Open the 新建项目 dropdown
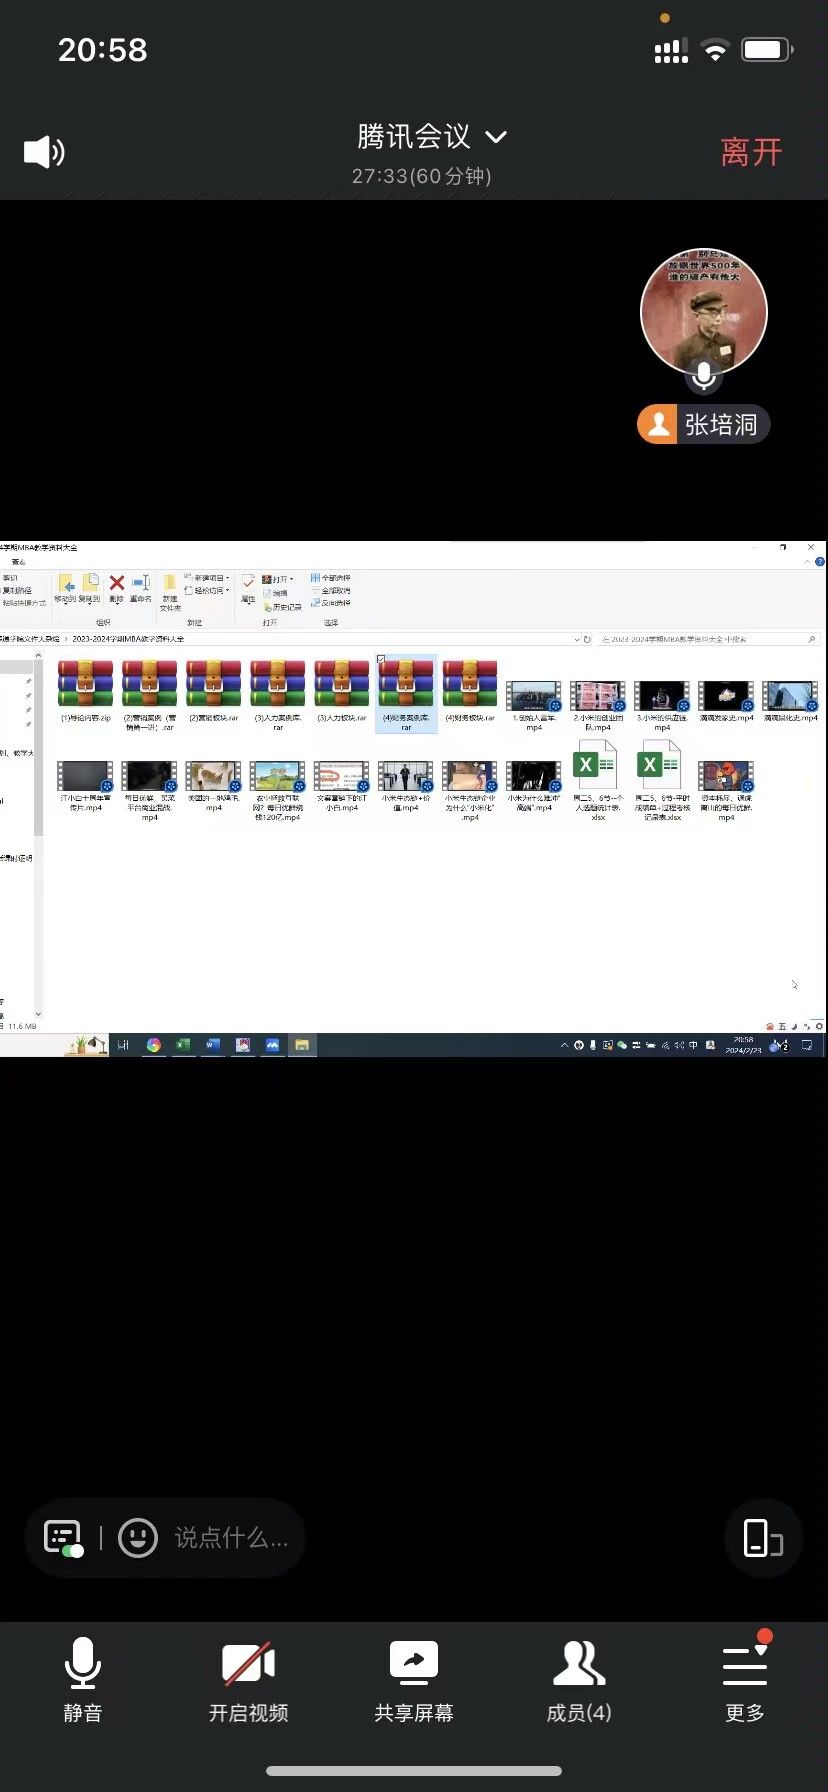Image resolution: width=828 pixels, height=1792 pixels. pos(208,578)
